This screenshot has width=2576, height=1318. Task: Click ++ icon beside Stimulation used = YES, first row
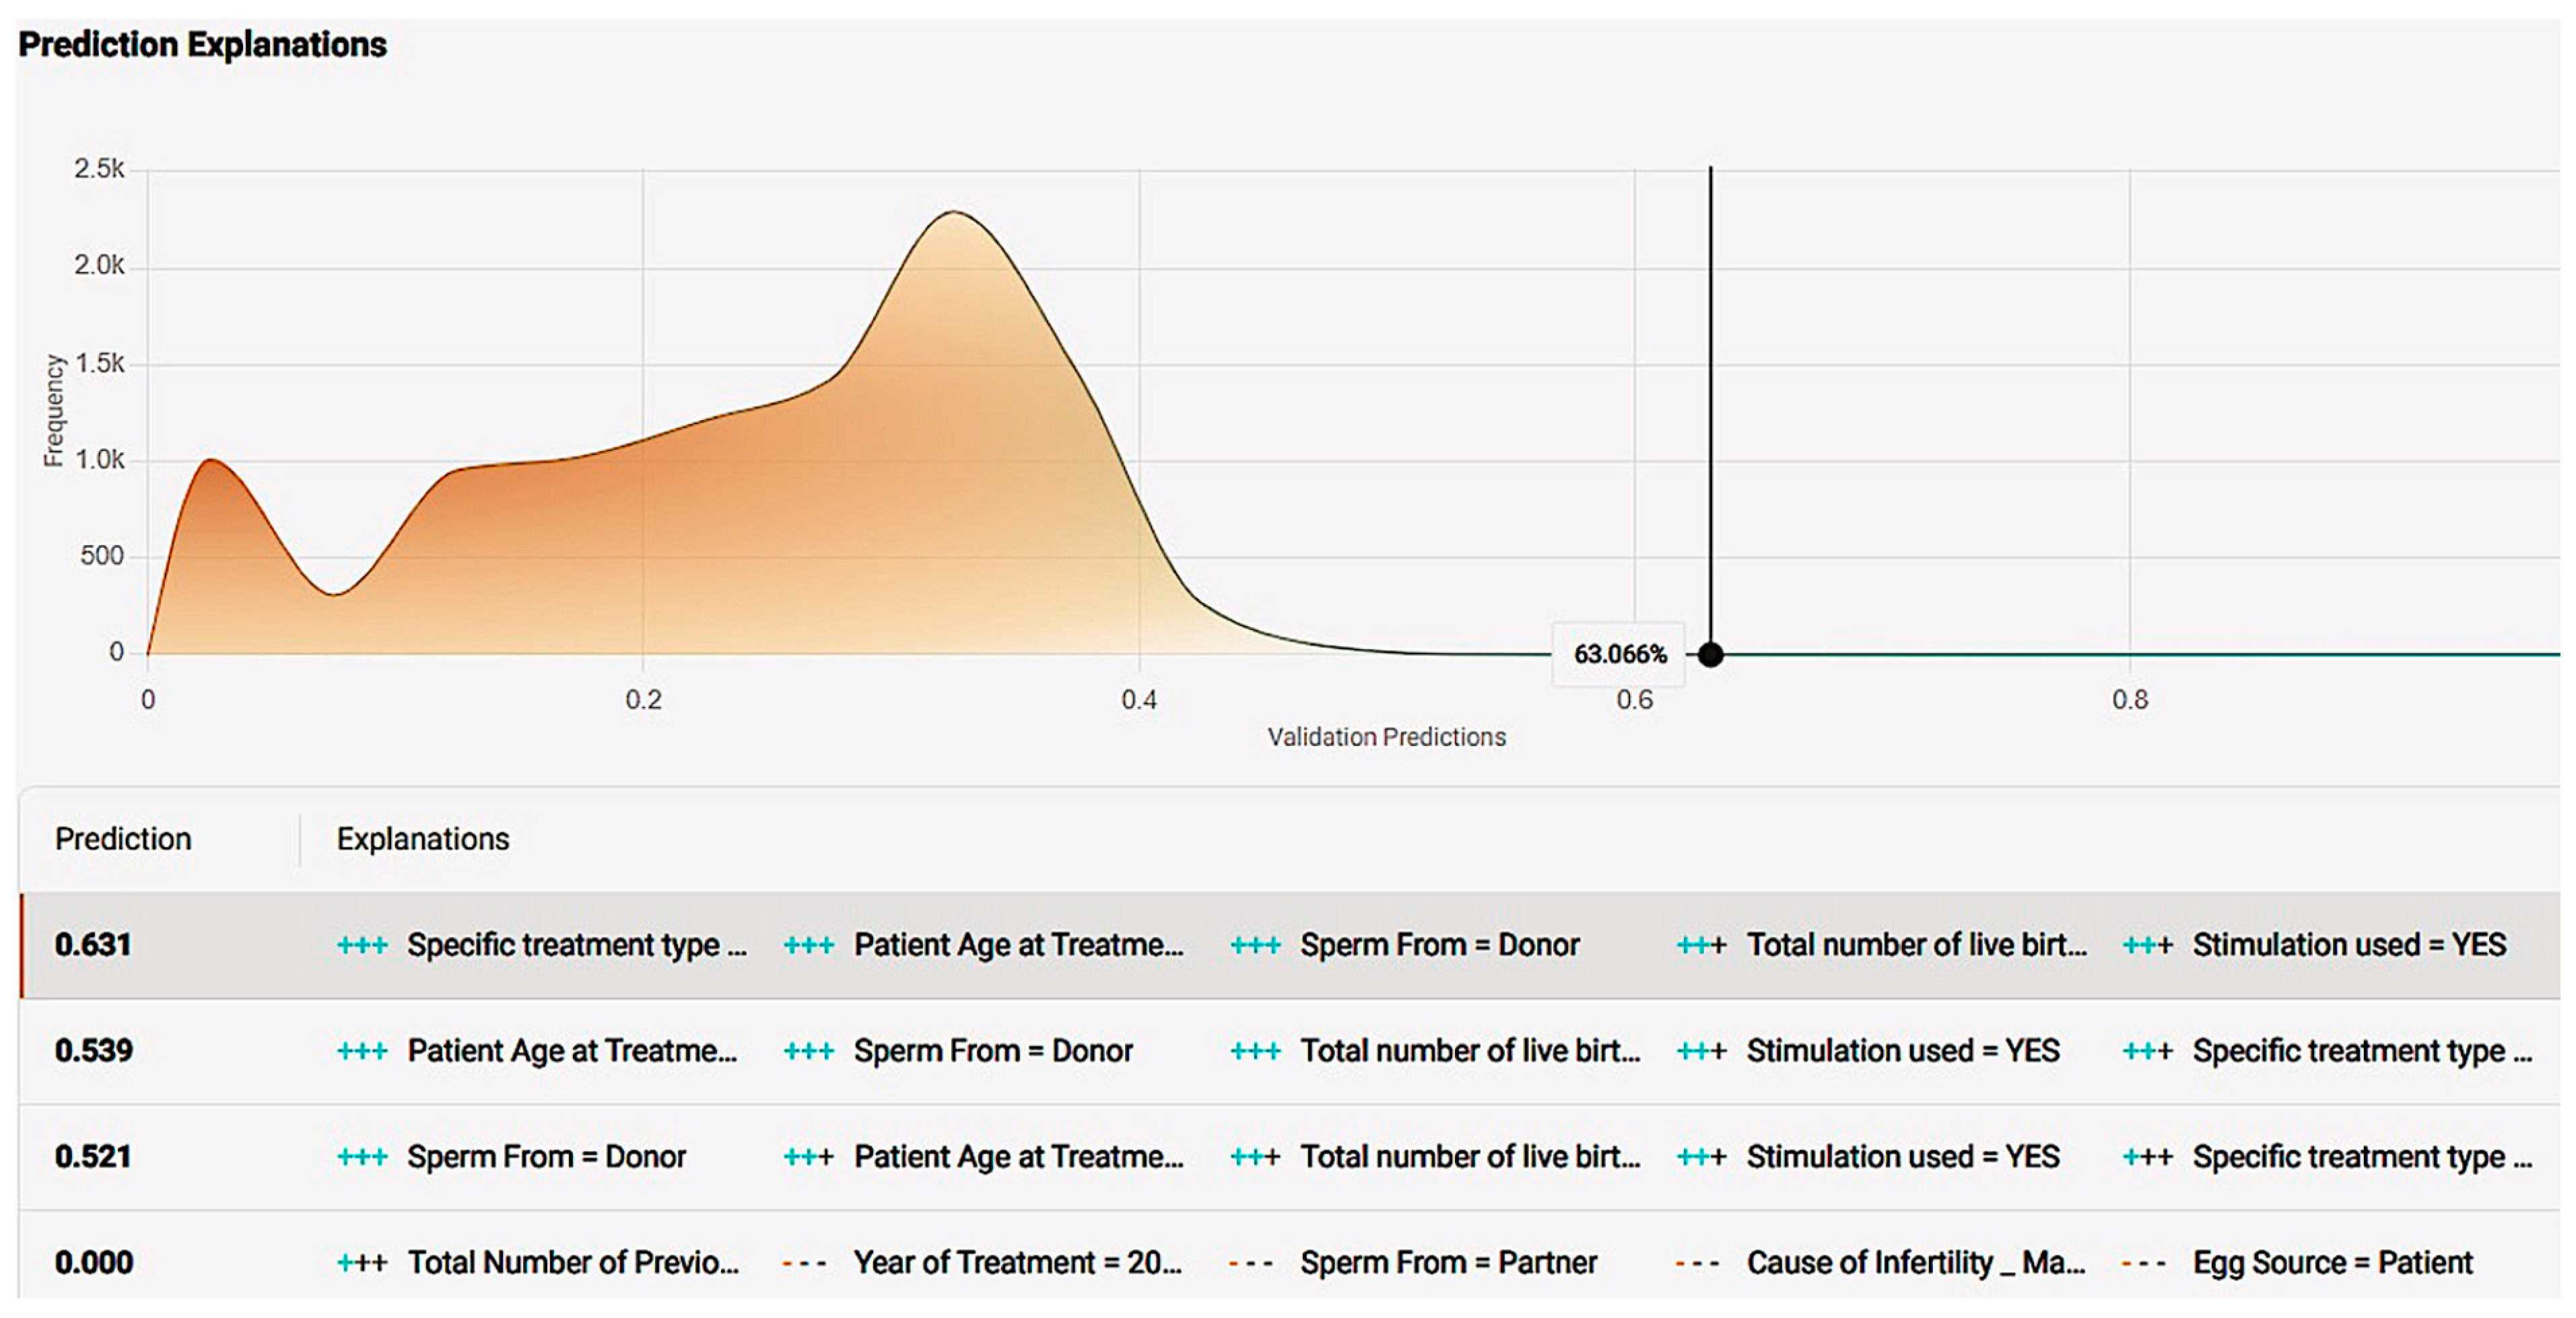click(2147, 945)
